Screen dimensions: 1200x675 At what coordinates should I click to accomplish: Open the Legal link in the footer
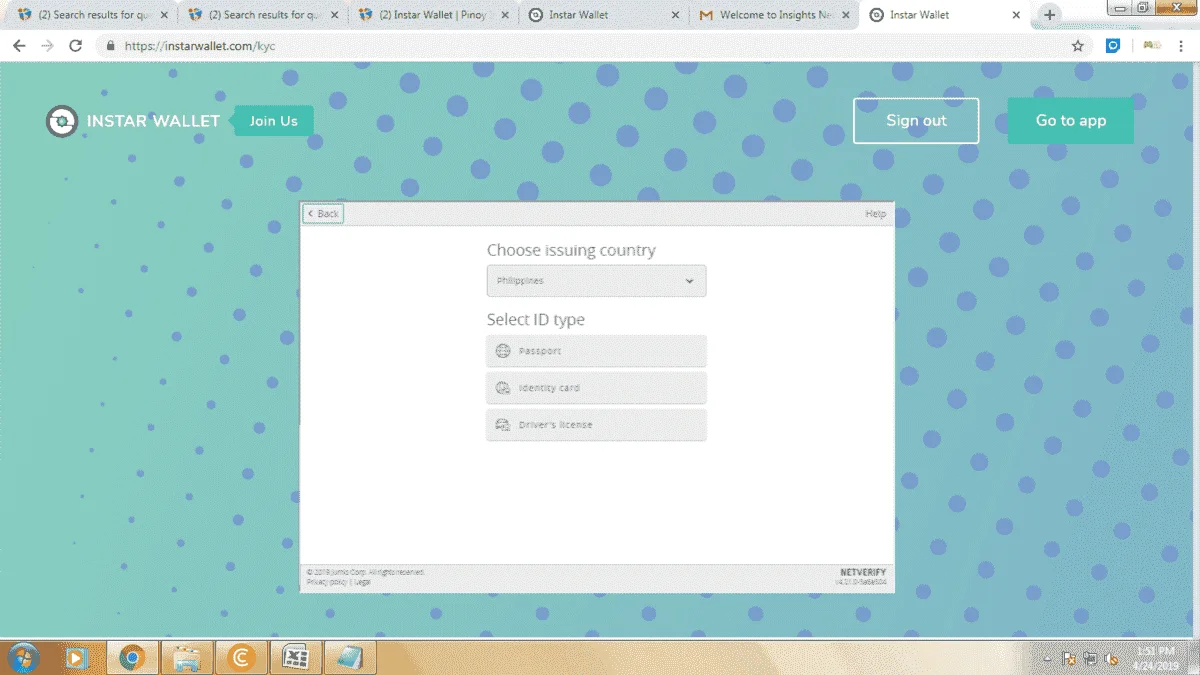[x=362, y=581]
